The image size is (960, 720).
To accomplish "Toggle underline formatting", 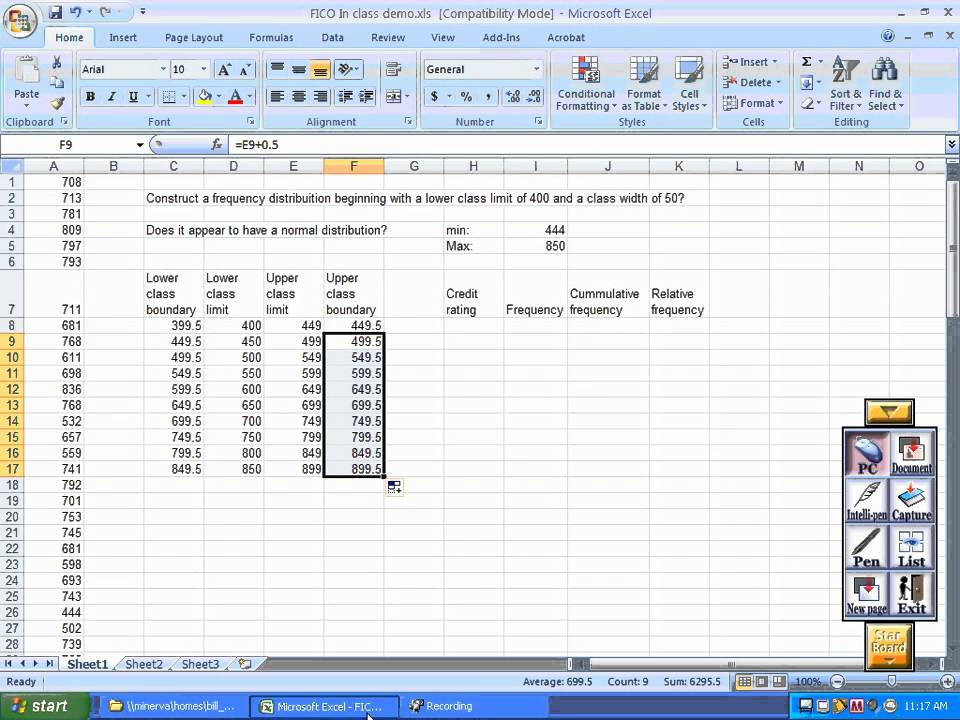I will 132,97.
